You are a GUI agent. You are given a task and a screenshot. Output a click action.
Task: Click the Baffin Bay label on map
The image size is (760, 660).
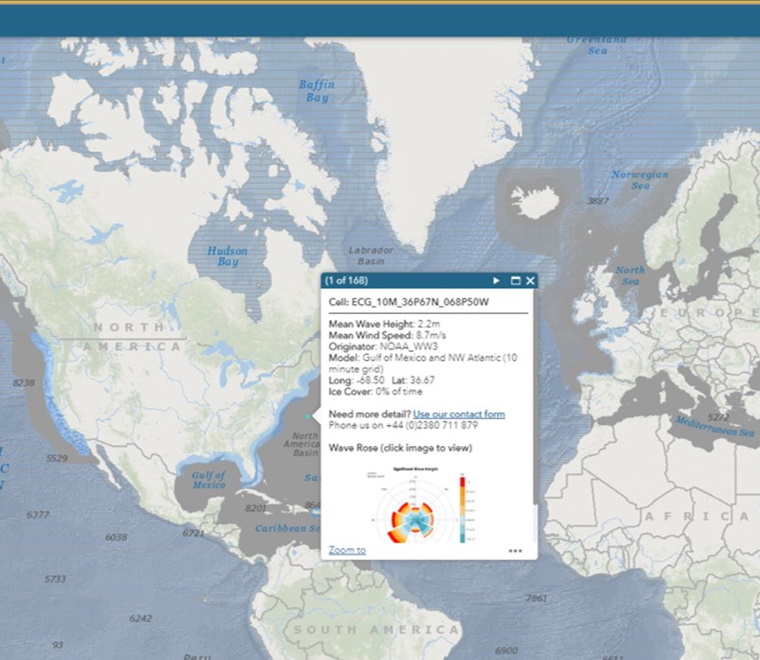pyautogui.click(x=315, y=91)
